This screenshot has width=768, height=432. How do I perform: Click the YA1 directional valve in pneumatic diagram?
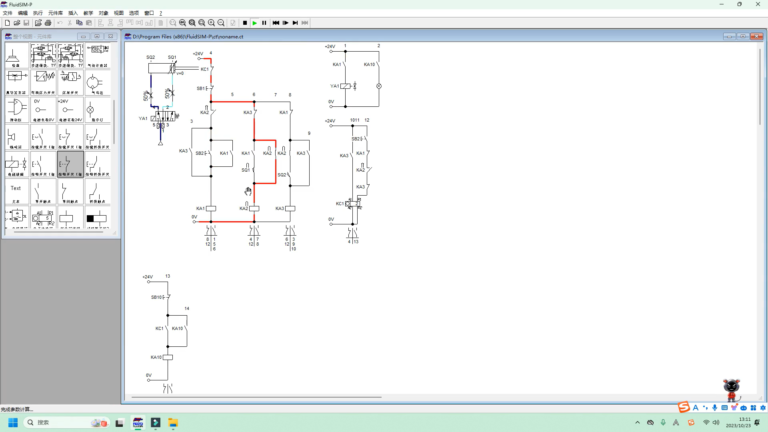[x=163, y=117]
